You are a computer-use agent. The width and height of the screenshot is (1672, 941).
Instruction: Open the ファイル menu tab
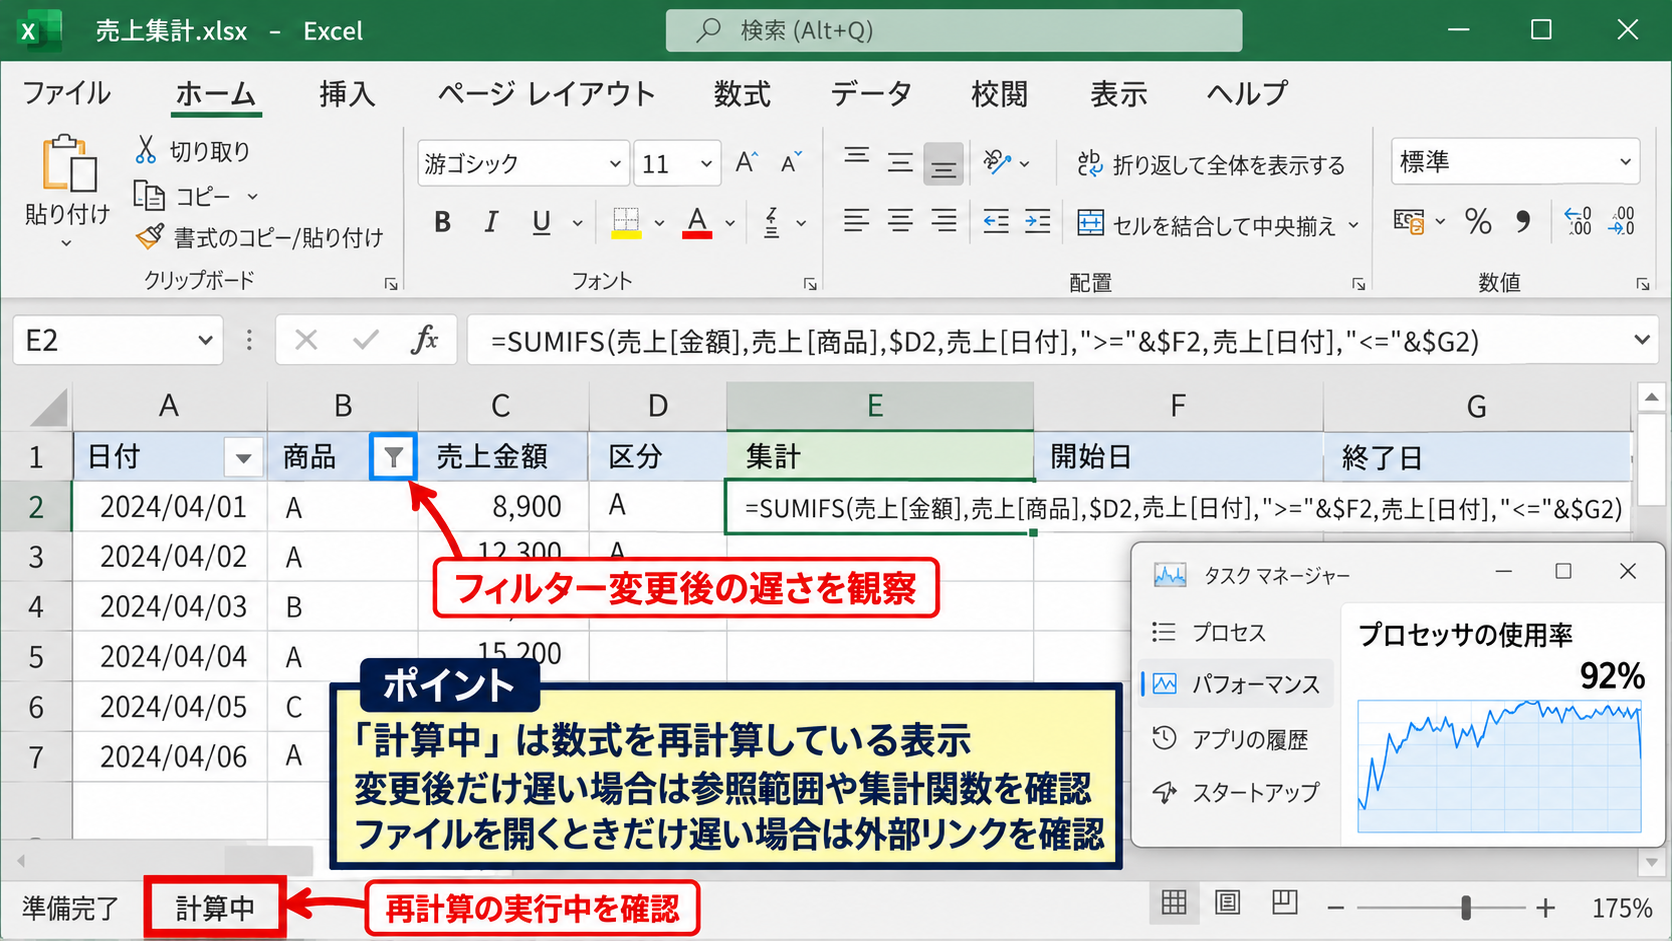[x=66, y=94]
